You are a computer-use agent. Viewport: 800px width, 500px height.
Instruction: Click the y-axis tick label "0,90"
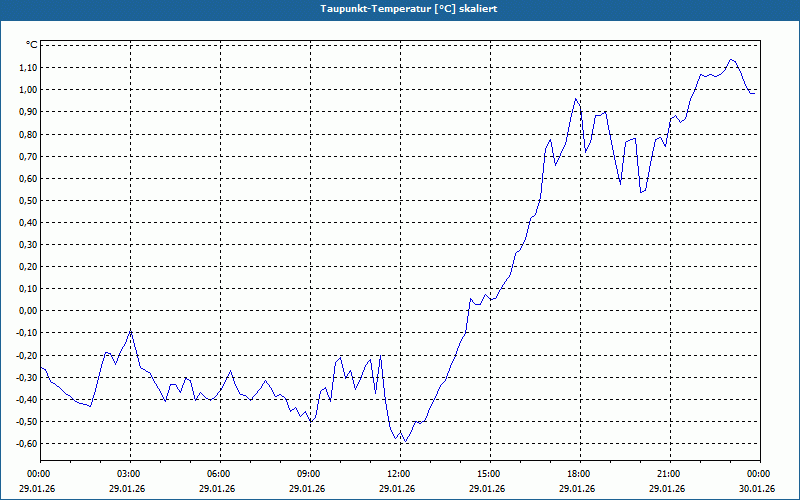[x=29, y=112]
